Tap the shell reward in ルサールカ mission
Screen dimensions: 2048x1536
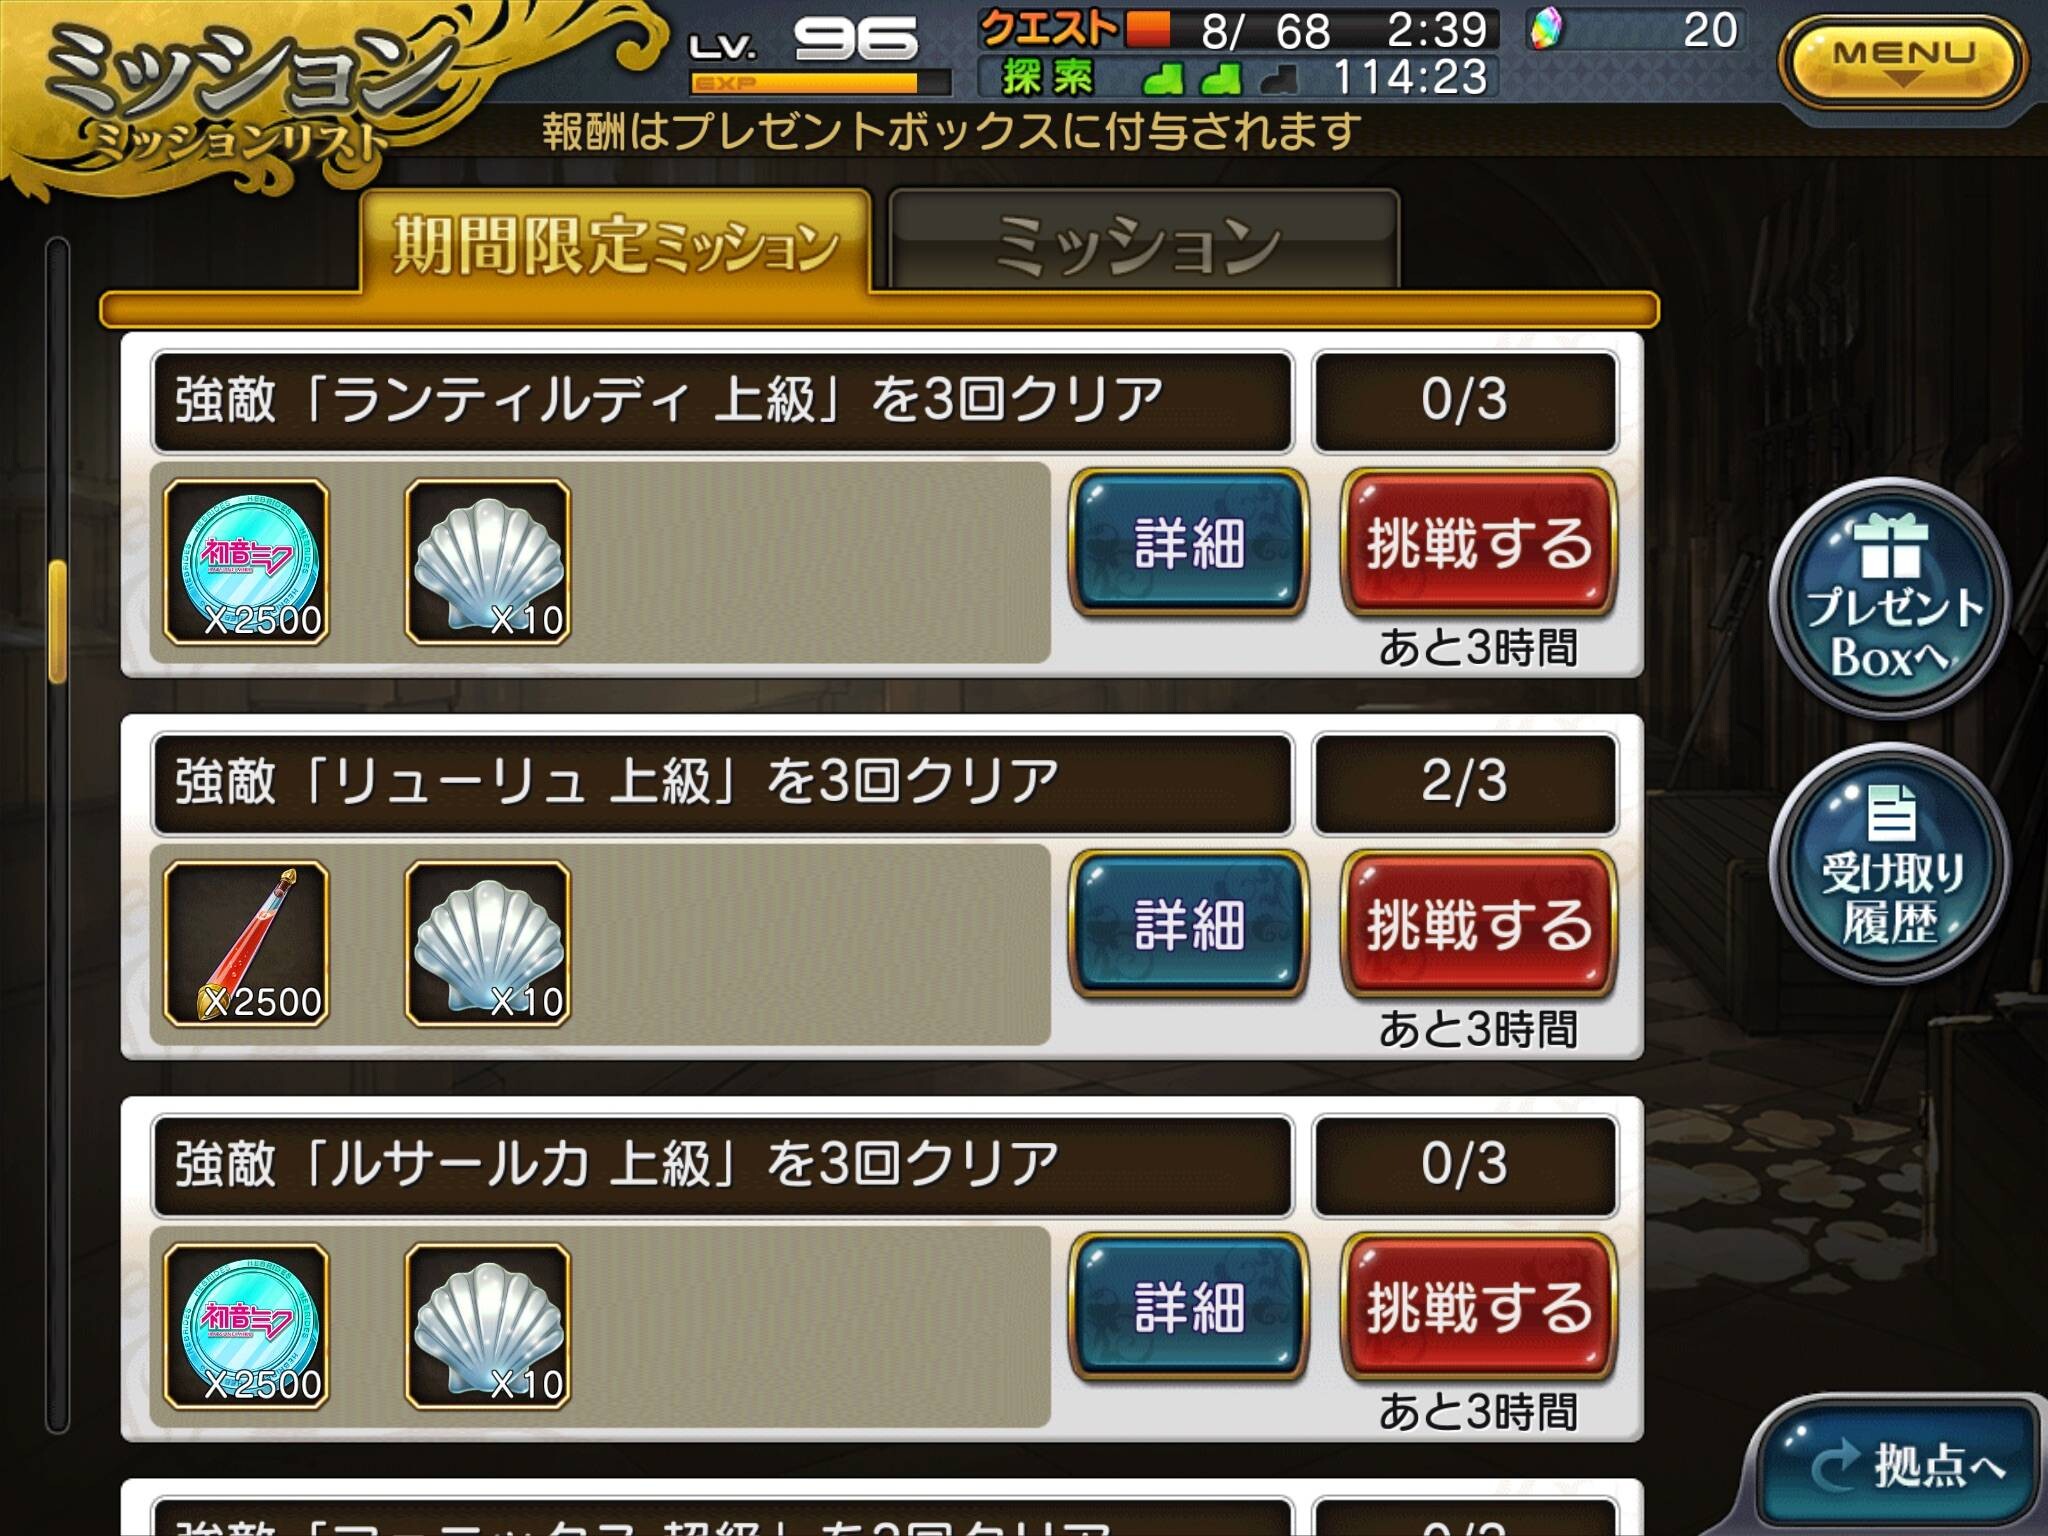coord(488,1326)
